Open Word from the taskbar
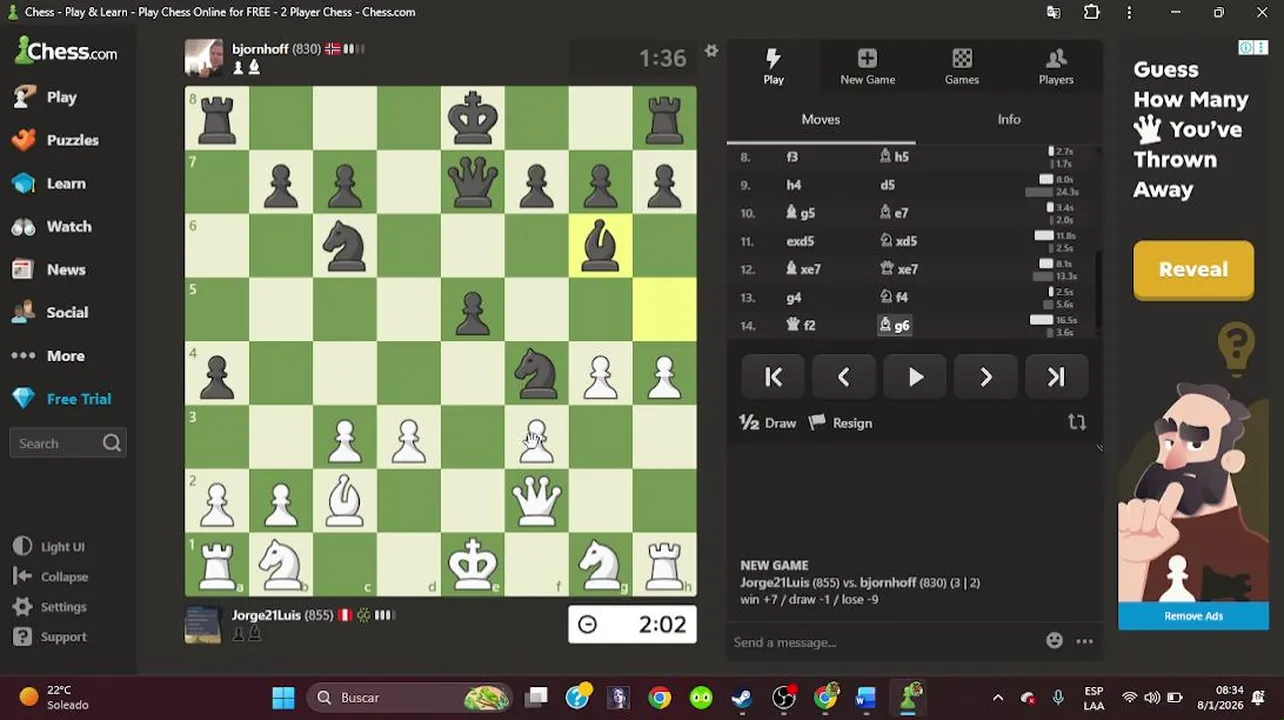Image resolution: width=1284 pixels, height=720 pixels. [x=866, y=697]
